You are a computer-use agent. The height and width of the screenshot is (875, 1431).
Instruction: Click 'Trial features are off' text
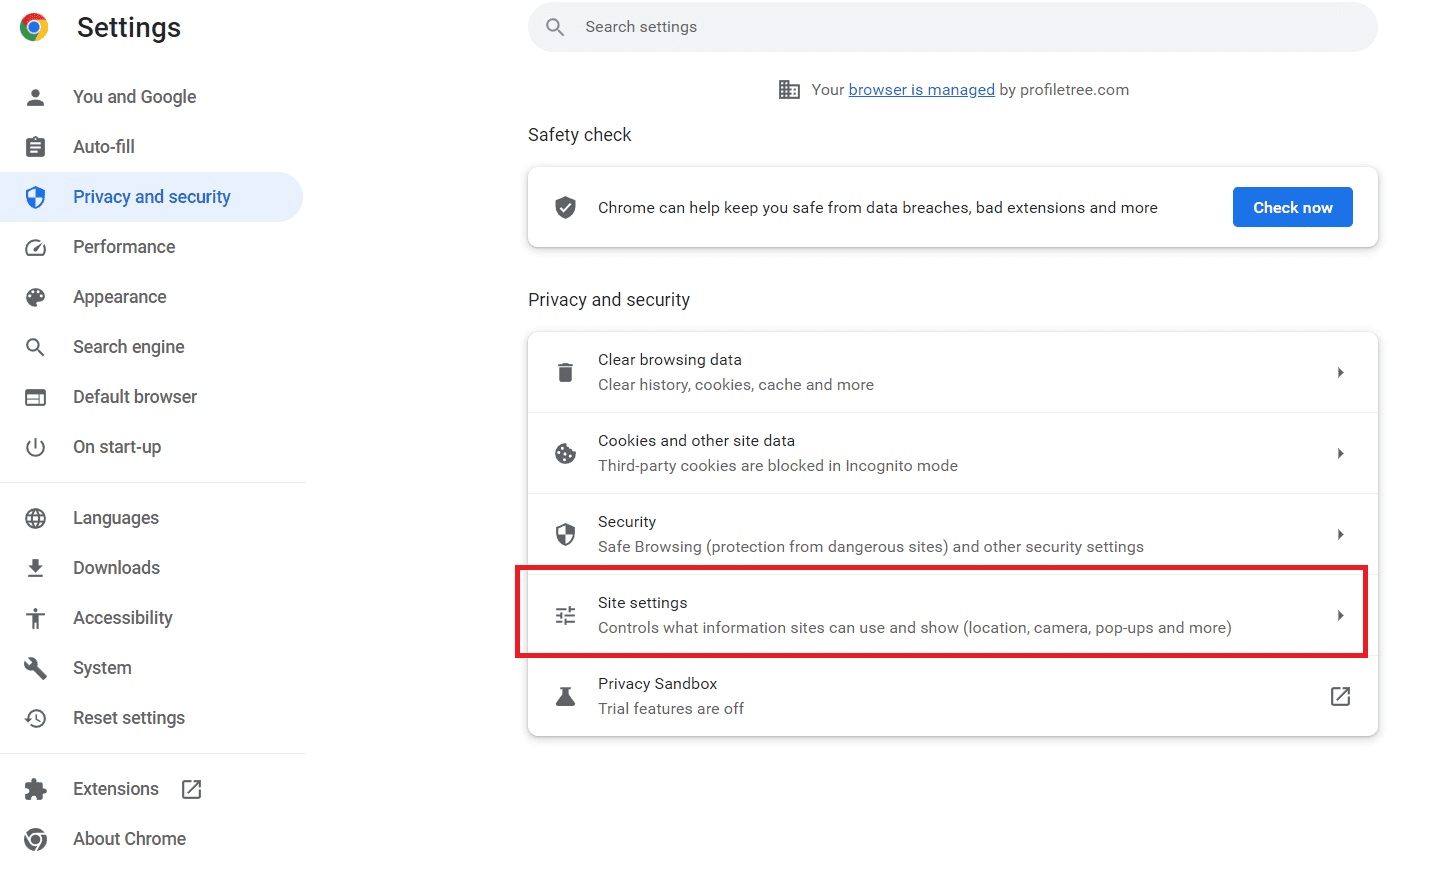[x=671, y=709]
